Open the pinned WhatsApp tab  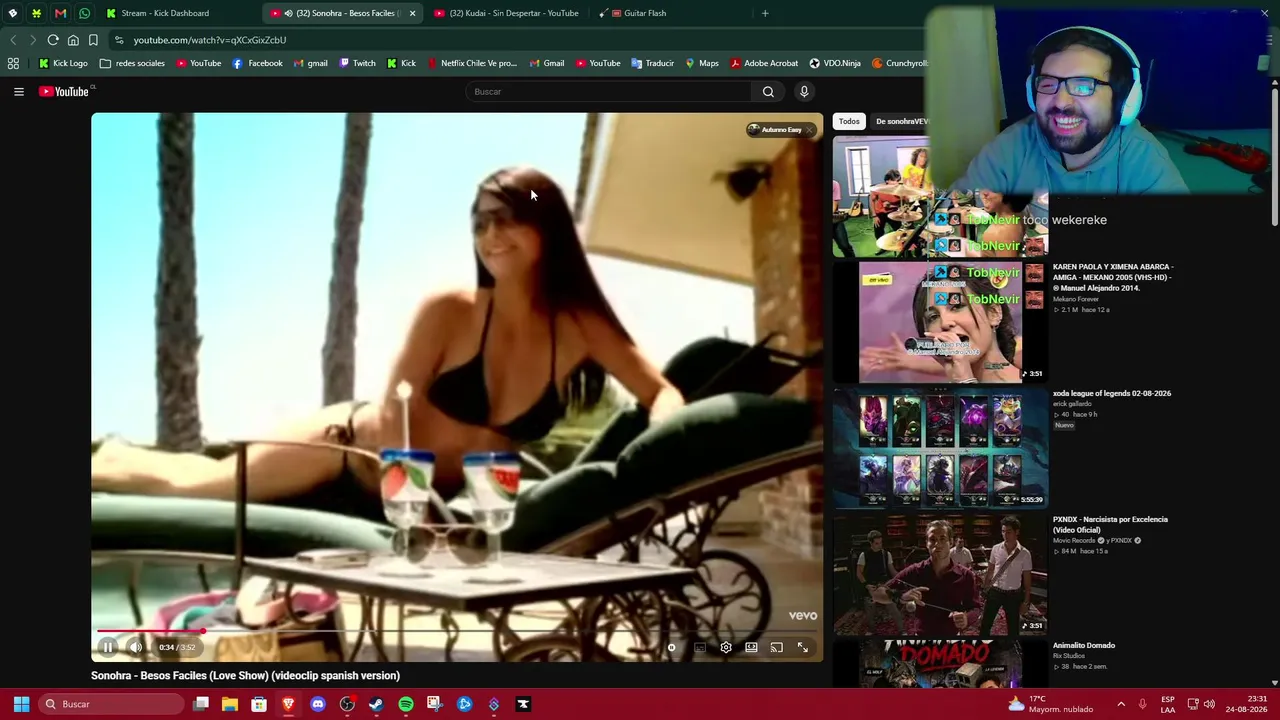coord(84,13)
